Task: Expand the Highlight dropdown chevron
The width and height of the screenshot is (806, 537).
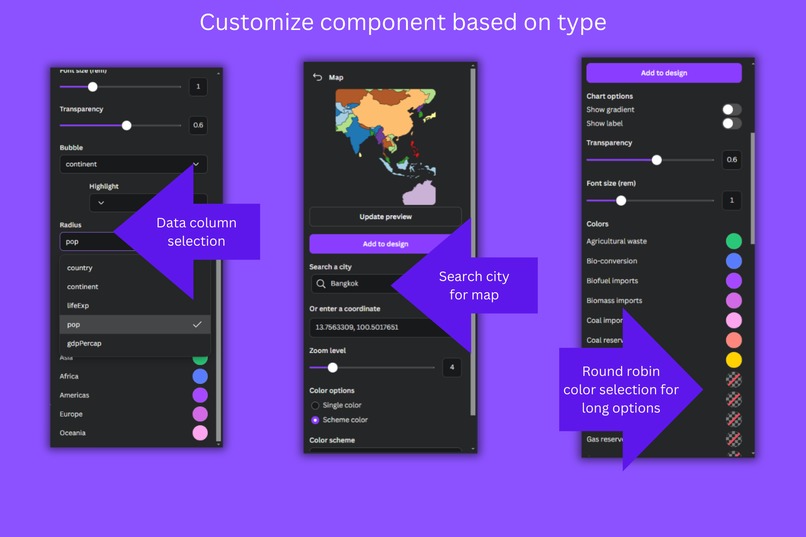Action: [101, 203]
